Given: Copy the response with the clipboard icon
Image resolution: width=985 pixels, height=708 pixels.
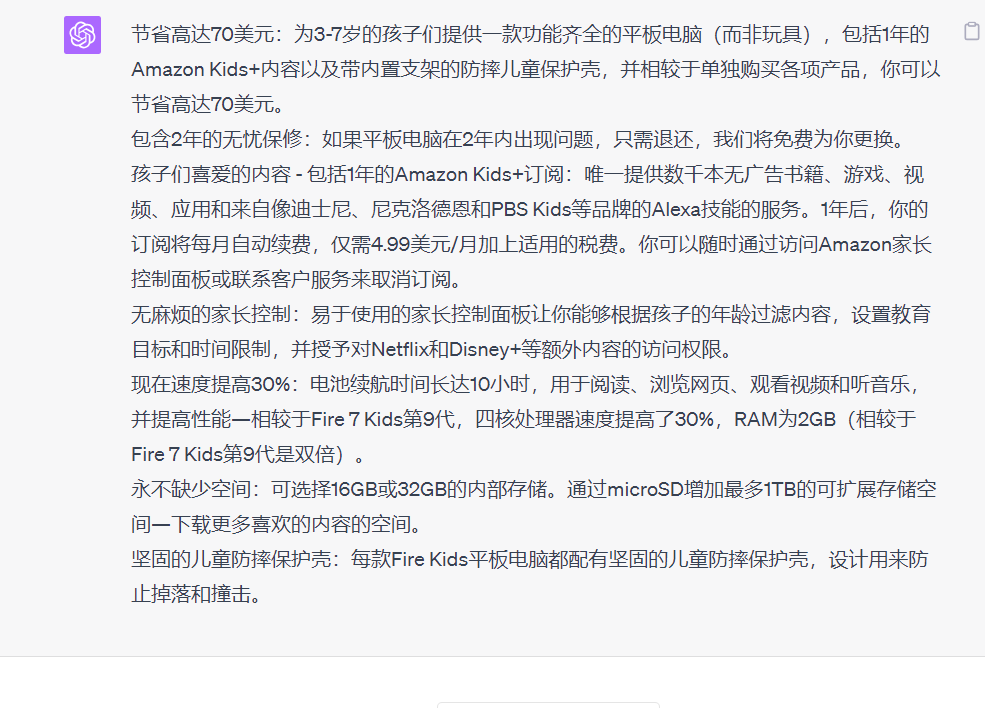Looking at the screenshot, I should (971, 31).
